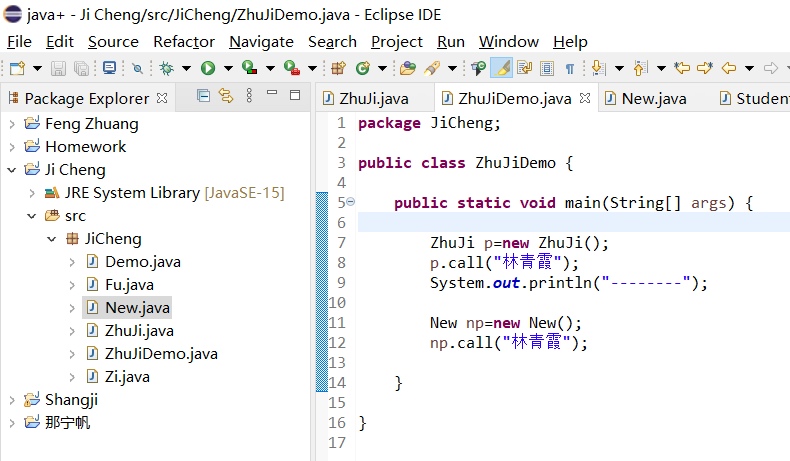Screen dimensions: 790x461
Task: Click the Save toolbar icon
Action: point(58,68)
